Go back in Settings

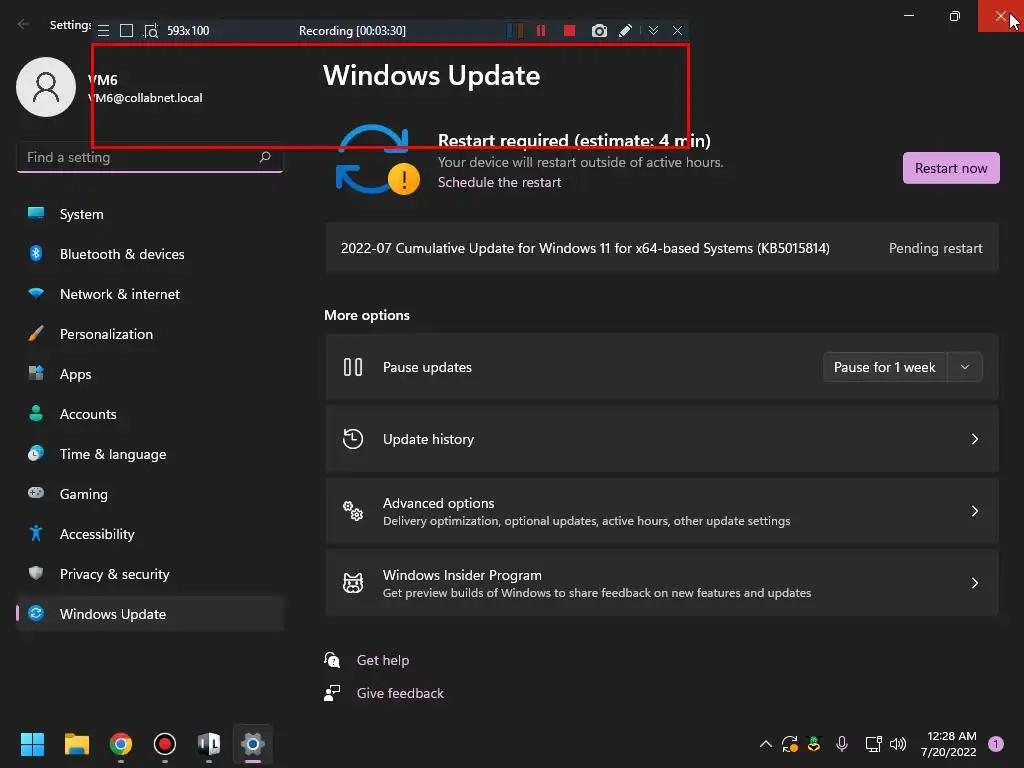24,24
